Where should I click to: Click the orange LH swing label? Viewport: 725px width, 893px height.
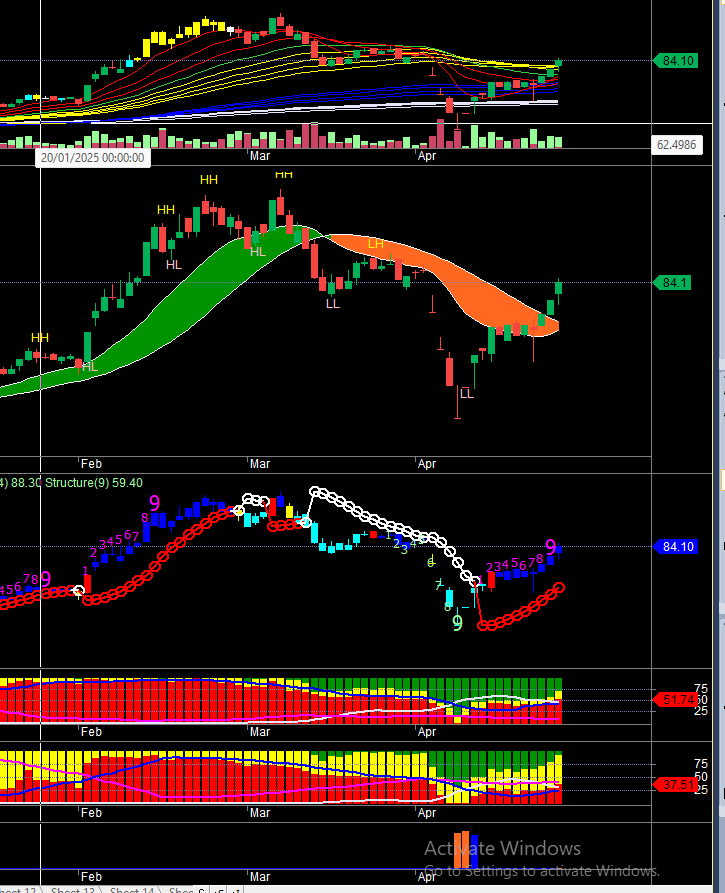tap(376, 244)
